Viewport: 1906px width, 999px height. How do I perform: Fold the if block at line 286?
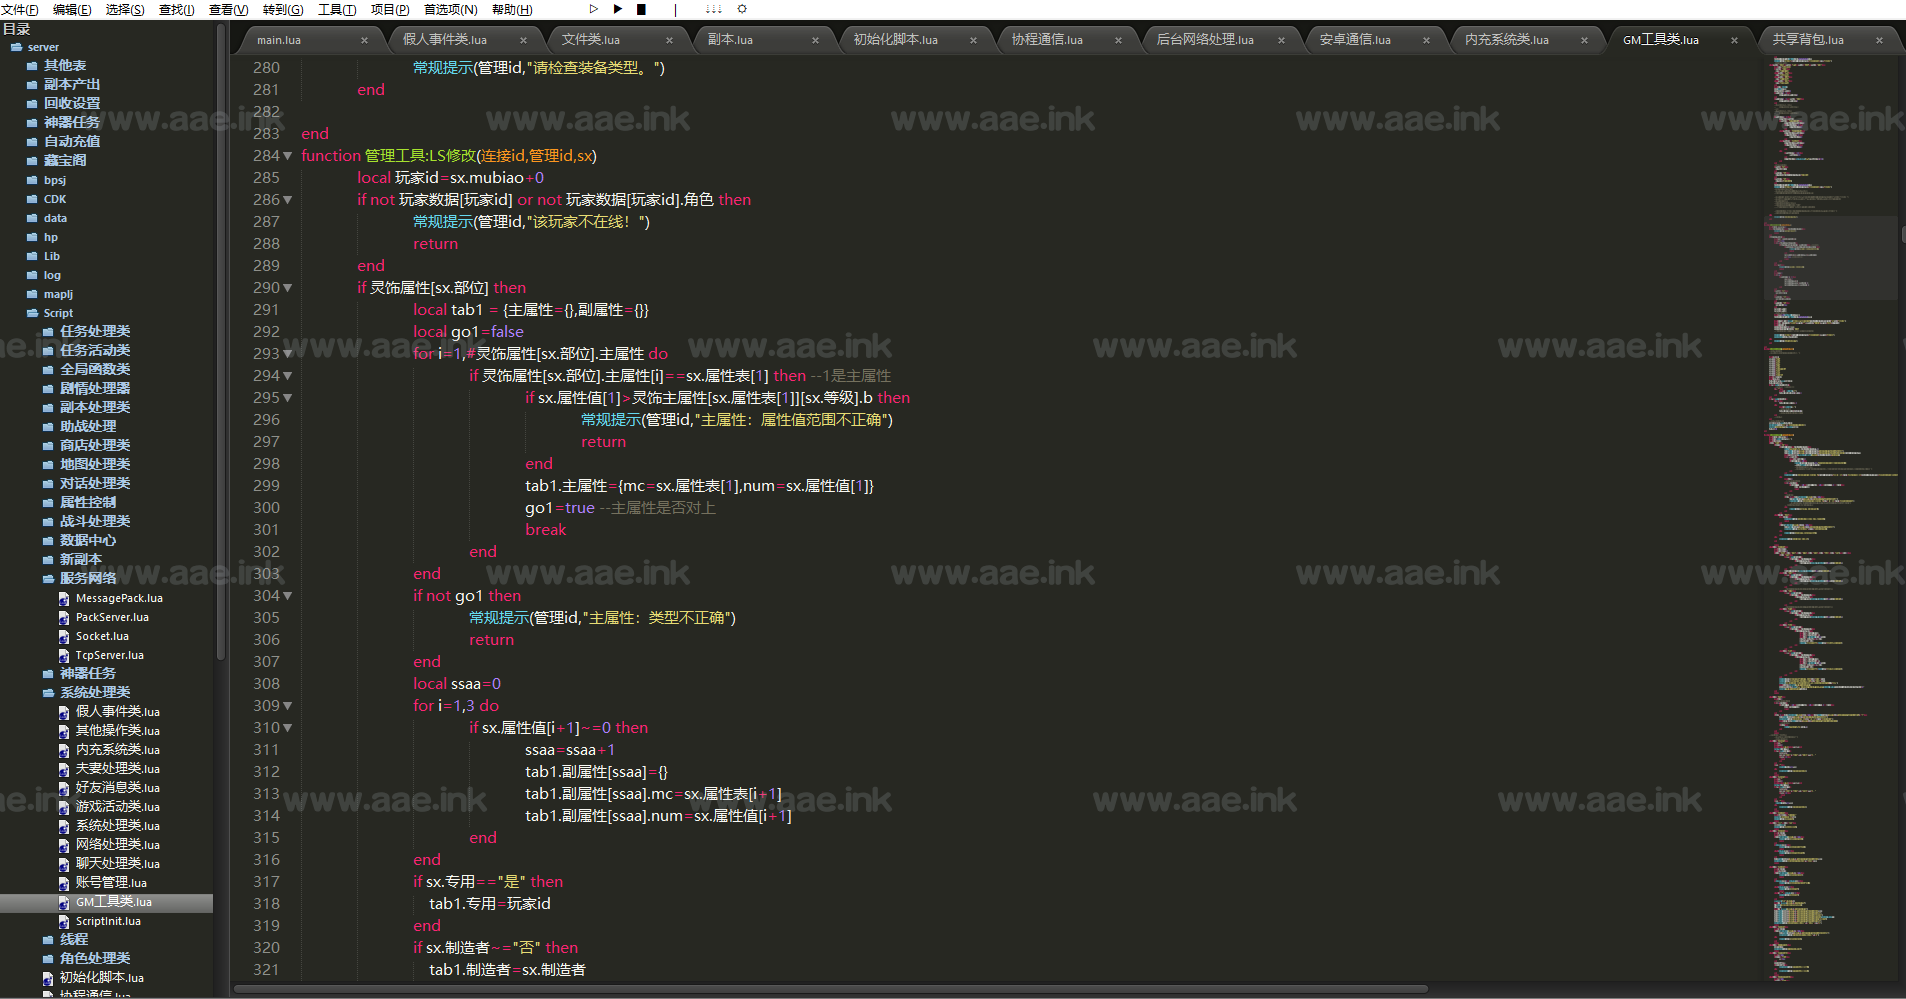[288, 200]
